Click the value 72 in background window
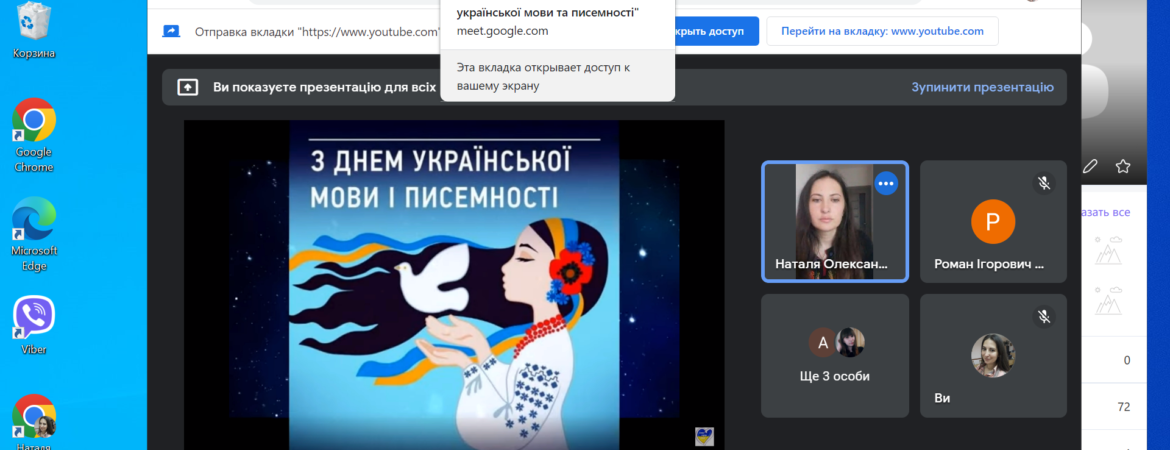Image resolution: width=1170 pixels, height=450 pixels. coord(1124,407)
